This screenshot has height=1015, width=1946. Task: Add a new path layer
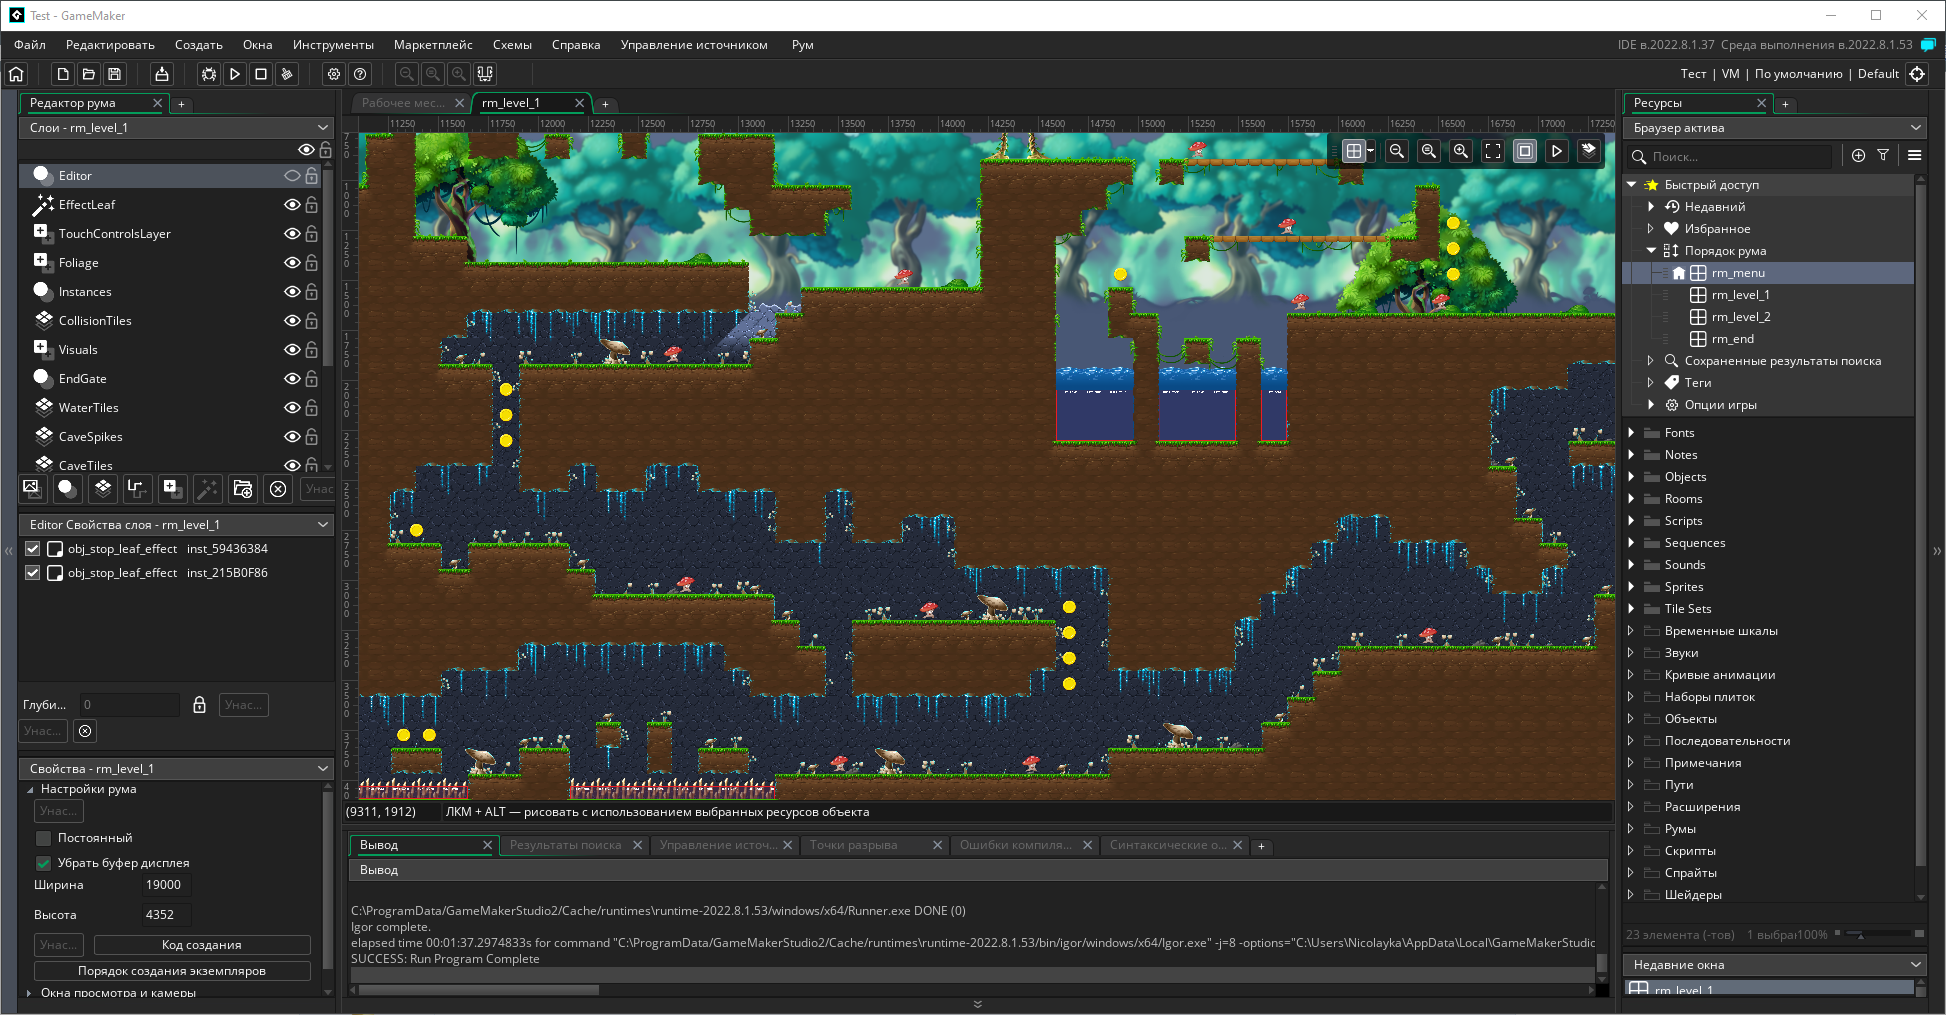click(x=137, y=488)
